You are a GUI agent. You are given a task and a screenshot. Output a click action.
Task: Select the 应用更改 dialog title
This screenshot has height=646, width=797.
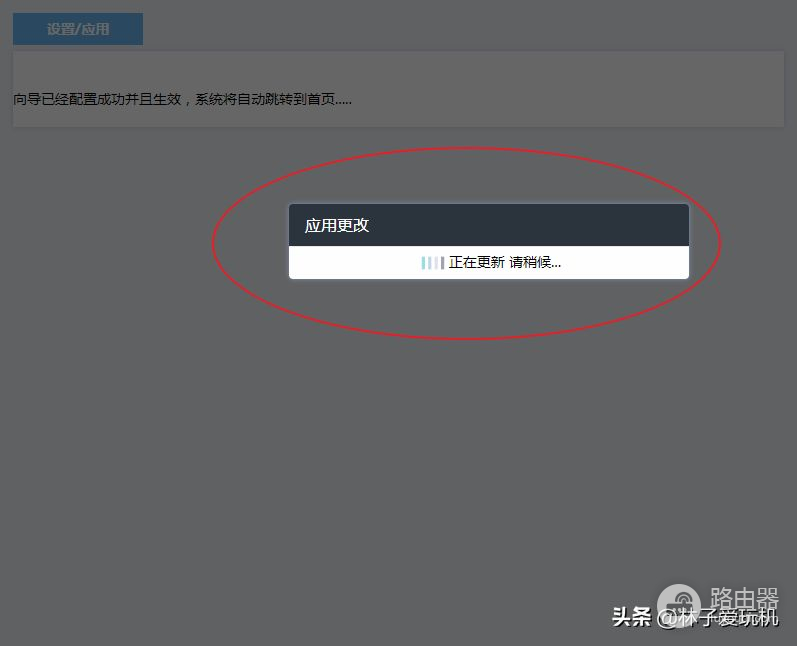[x=337, y=226]
